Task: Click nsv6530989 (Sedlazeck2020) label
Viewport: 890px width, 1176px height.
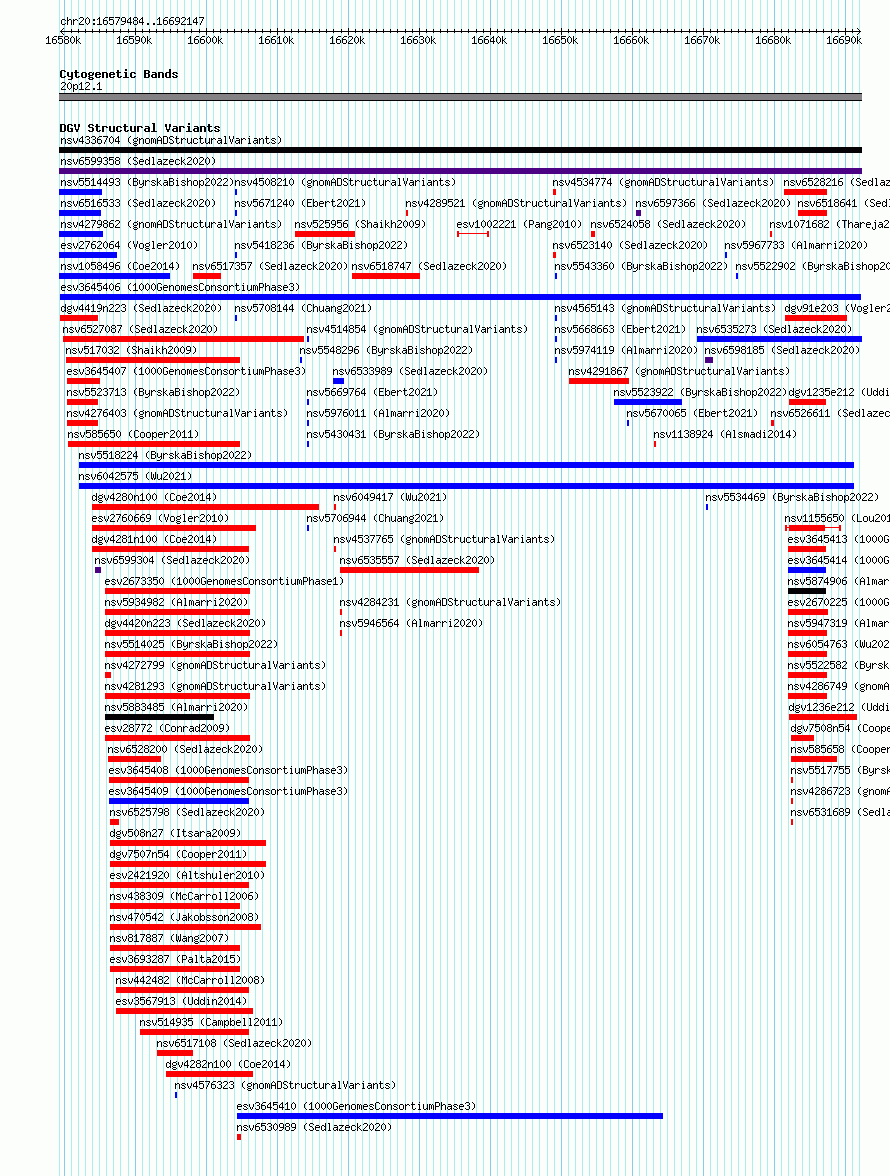Action: [x=314, y=1127]
